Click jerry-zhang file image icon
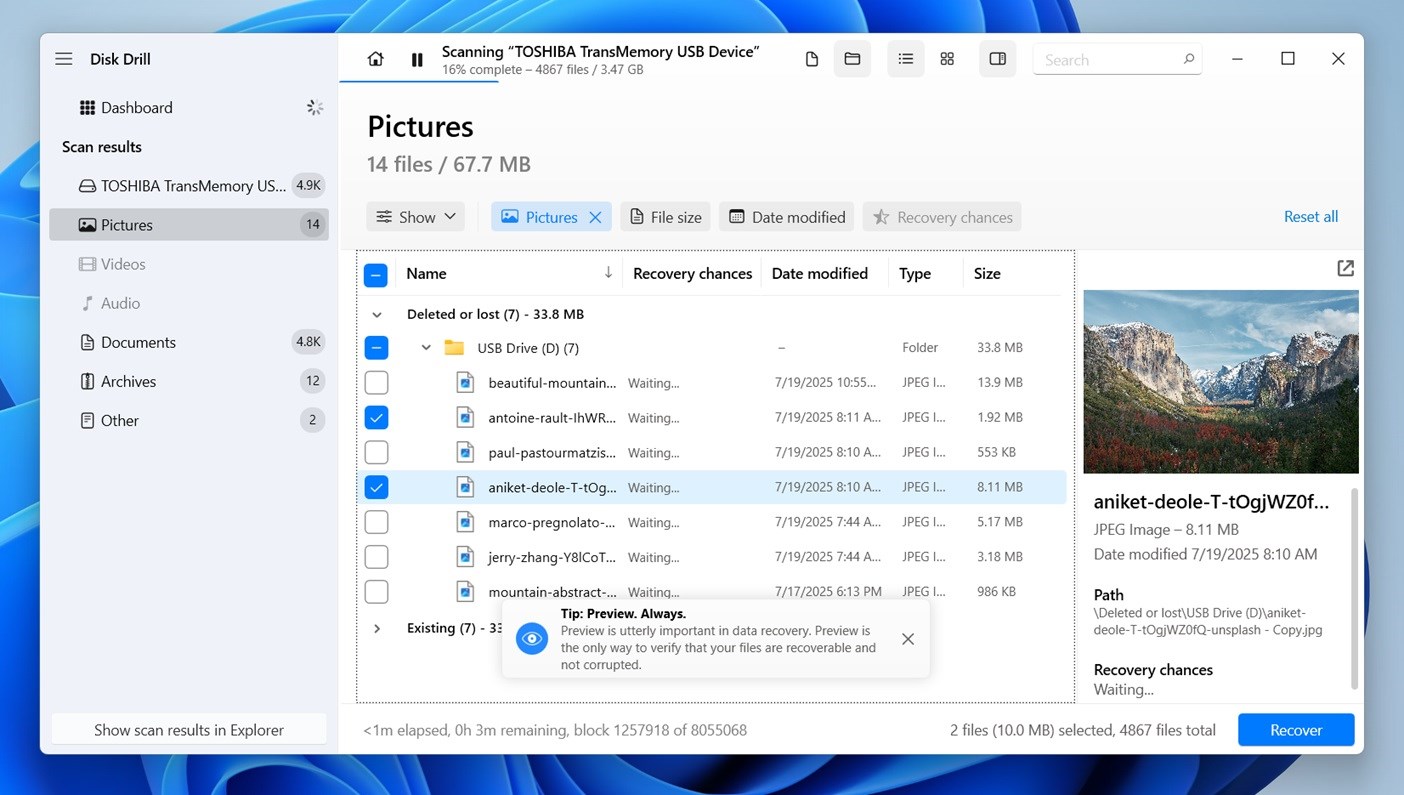Image resolution: width=1404 pixels, height=795 pixels. (x=465, y=557)
